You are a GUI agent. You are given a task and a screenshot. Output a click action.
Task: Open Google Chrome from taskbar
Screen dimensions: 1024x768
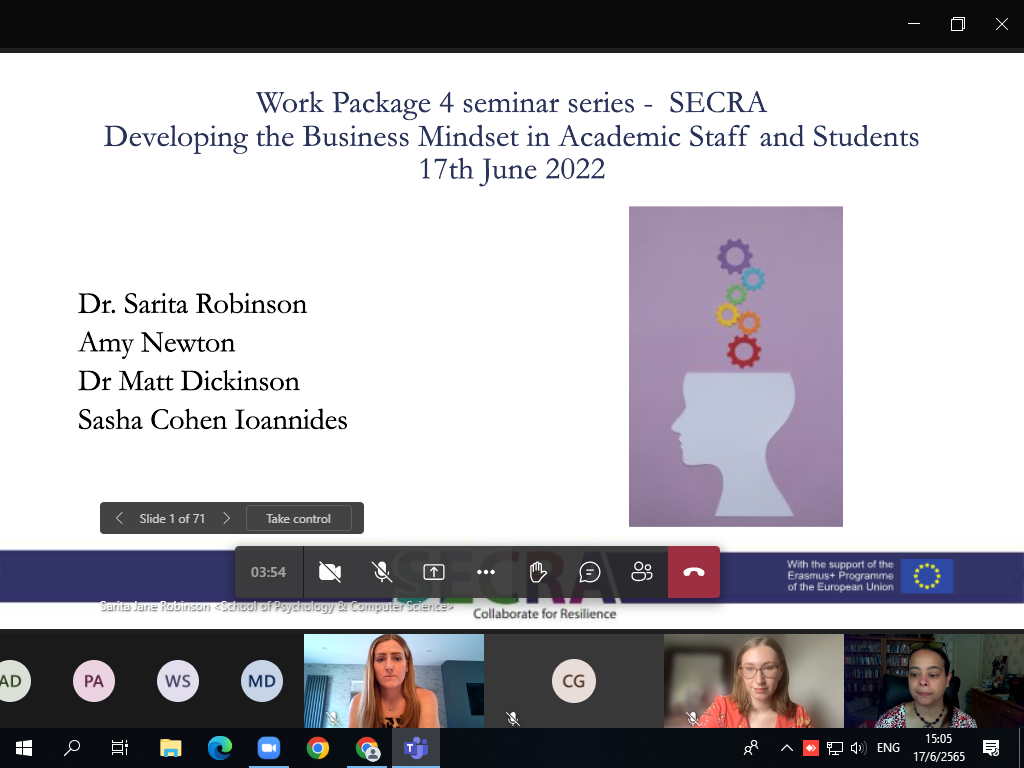[x=317, y=748]
